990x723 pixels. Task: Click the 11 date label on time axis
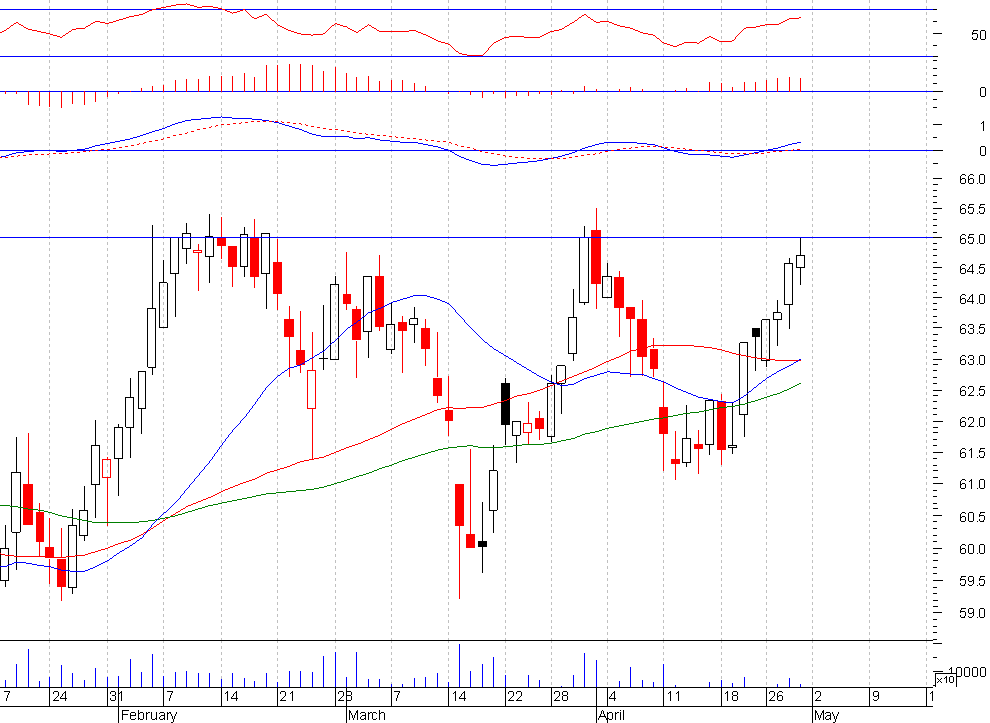point(674,696)
